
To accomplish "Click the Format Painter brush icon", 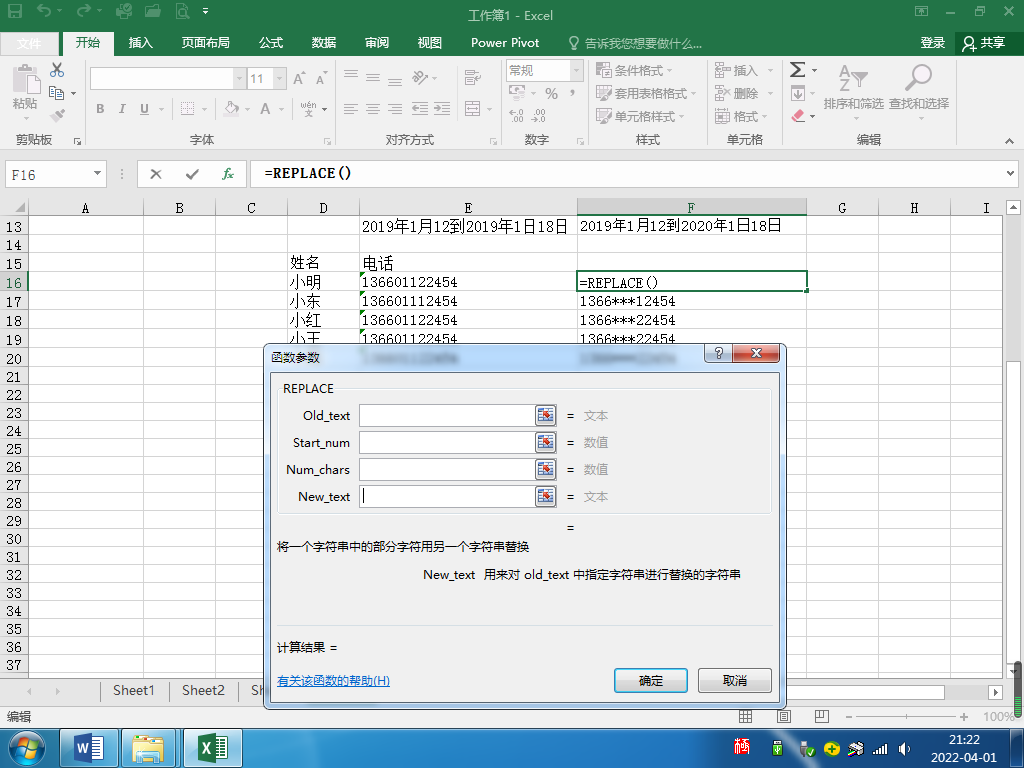I will (x=57, y=116).
